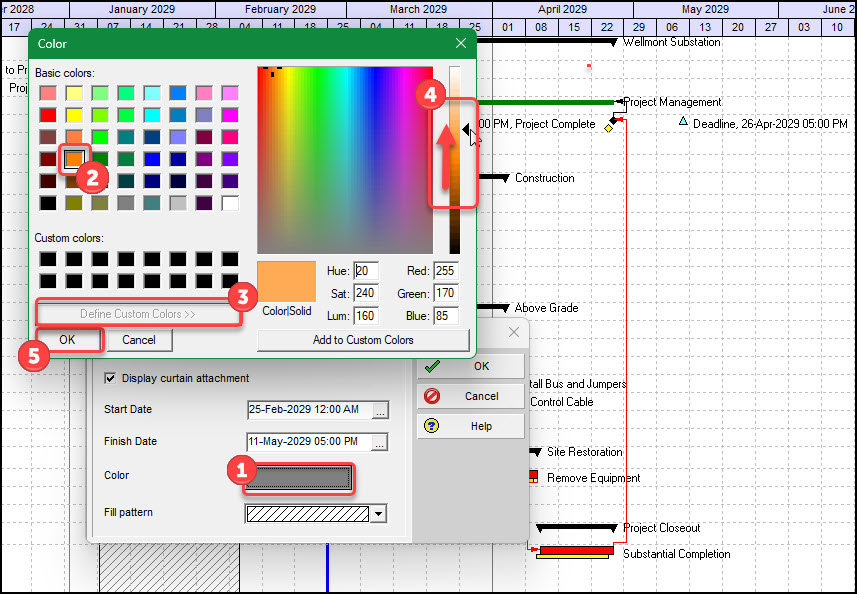Click the Deadline triangle marker
Viewport: 857px width, 594px height.
click(x=683, y=121)
